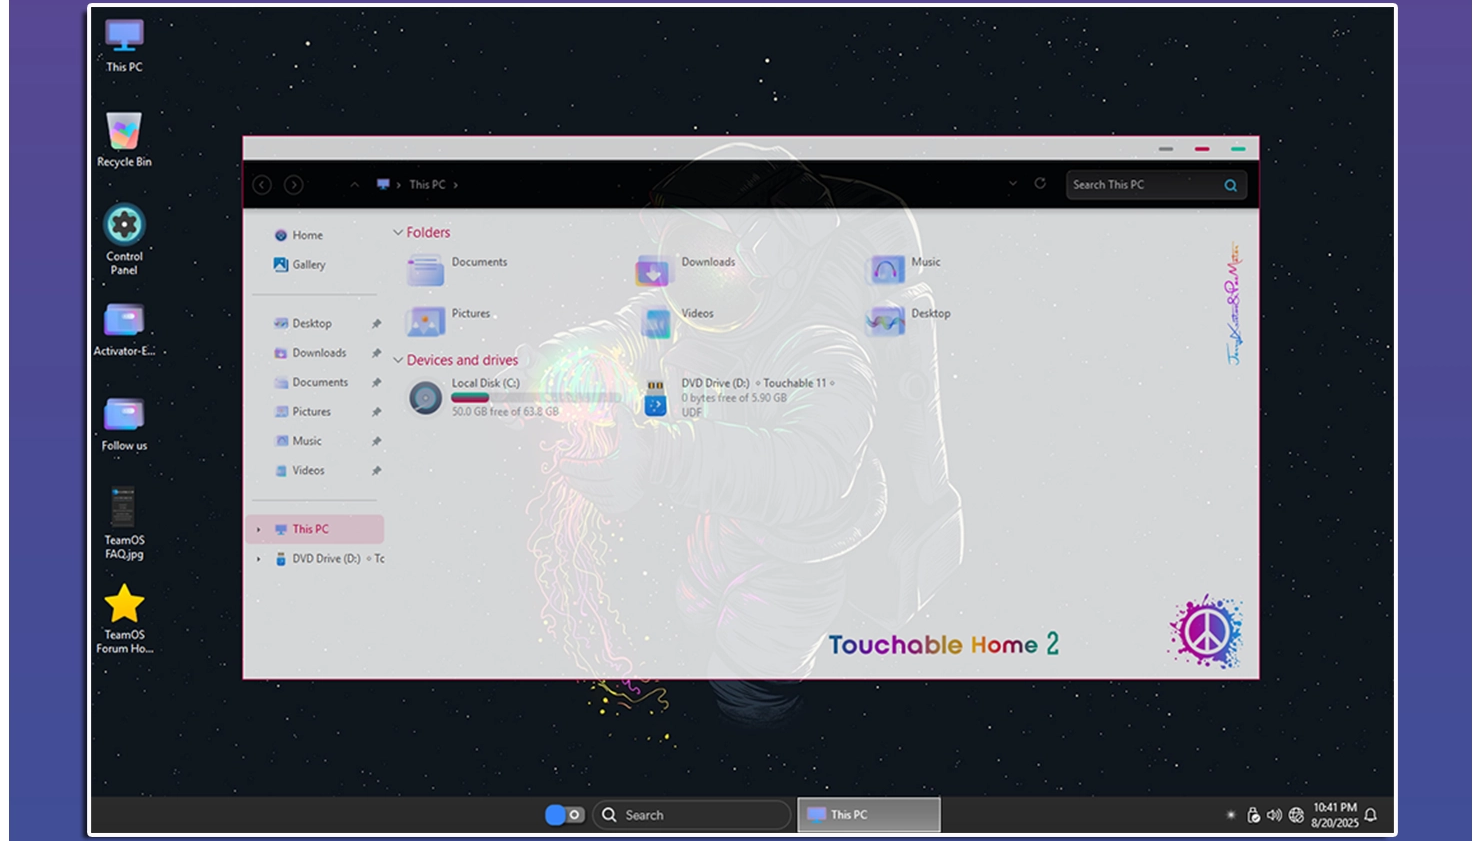Click the refresh icon in address bar
This screenshot has height=841, width=1482.
[1040, 184]
